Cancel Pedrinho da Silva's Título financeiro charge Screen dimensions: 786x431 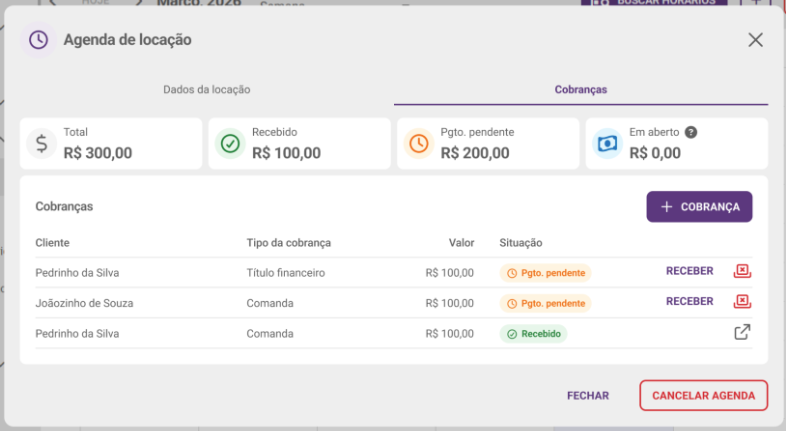(742, 271)
